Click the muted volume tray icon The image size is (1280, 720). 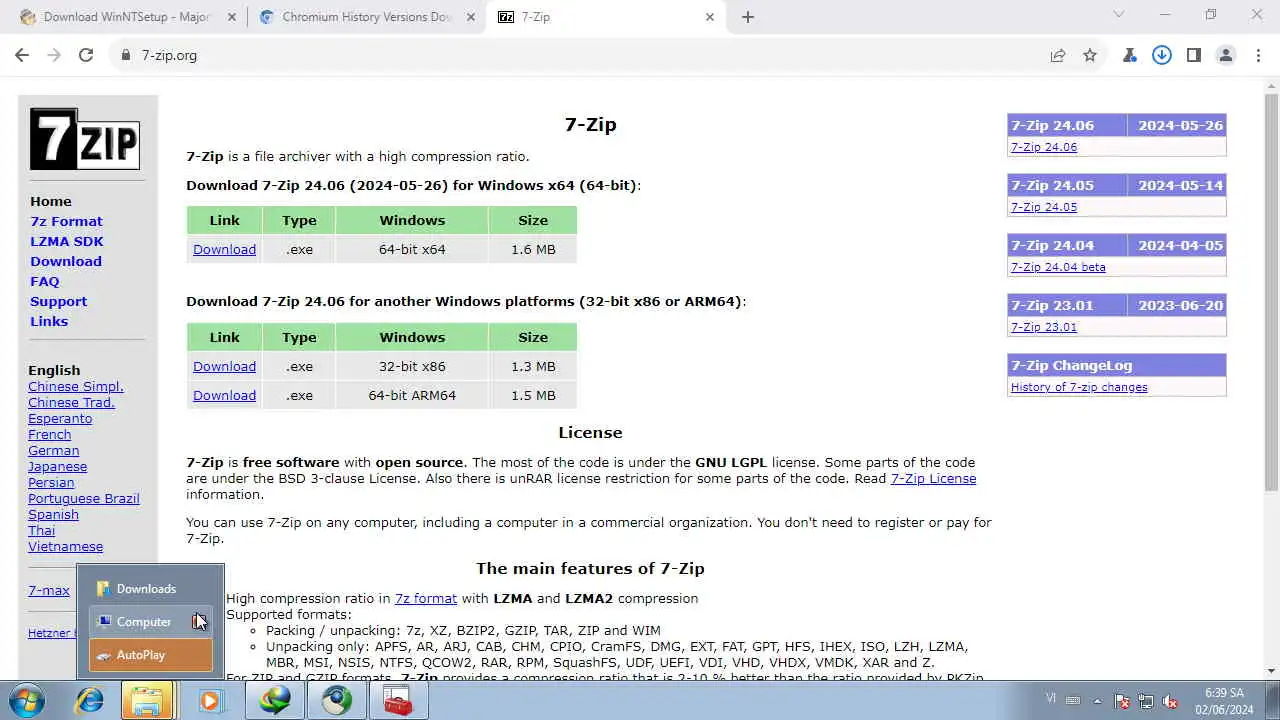[x=1171, y=701]
